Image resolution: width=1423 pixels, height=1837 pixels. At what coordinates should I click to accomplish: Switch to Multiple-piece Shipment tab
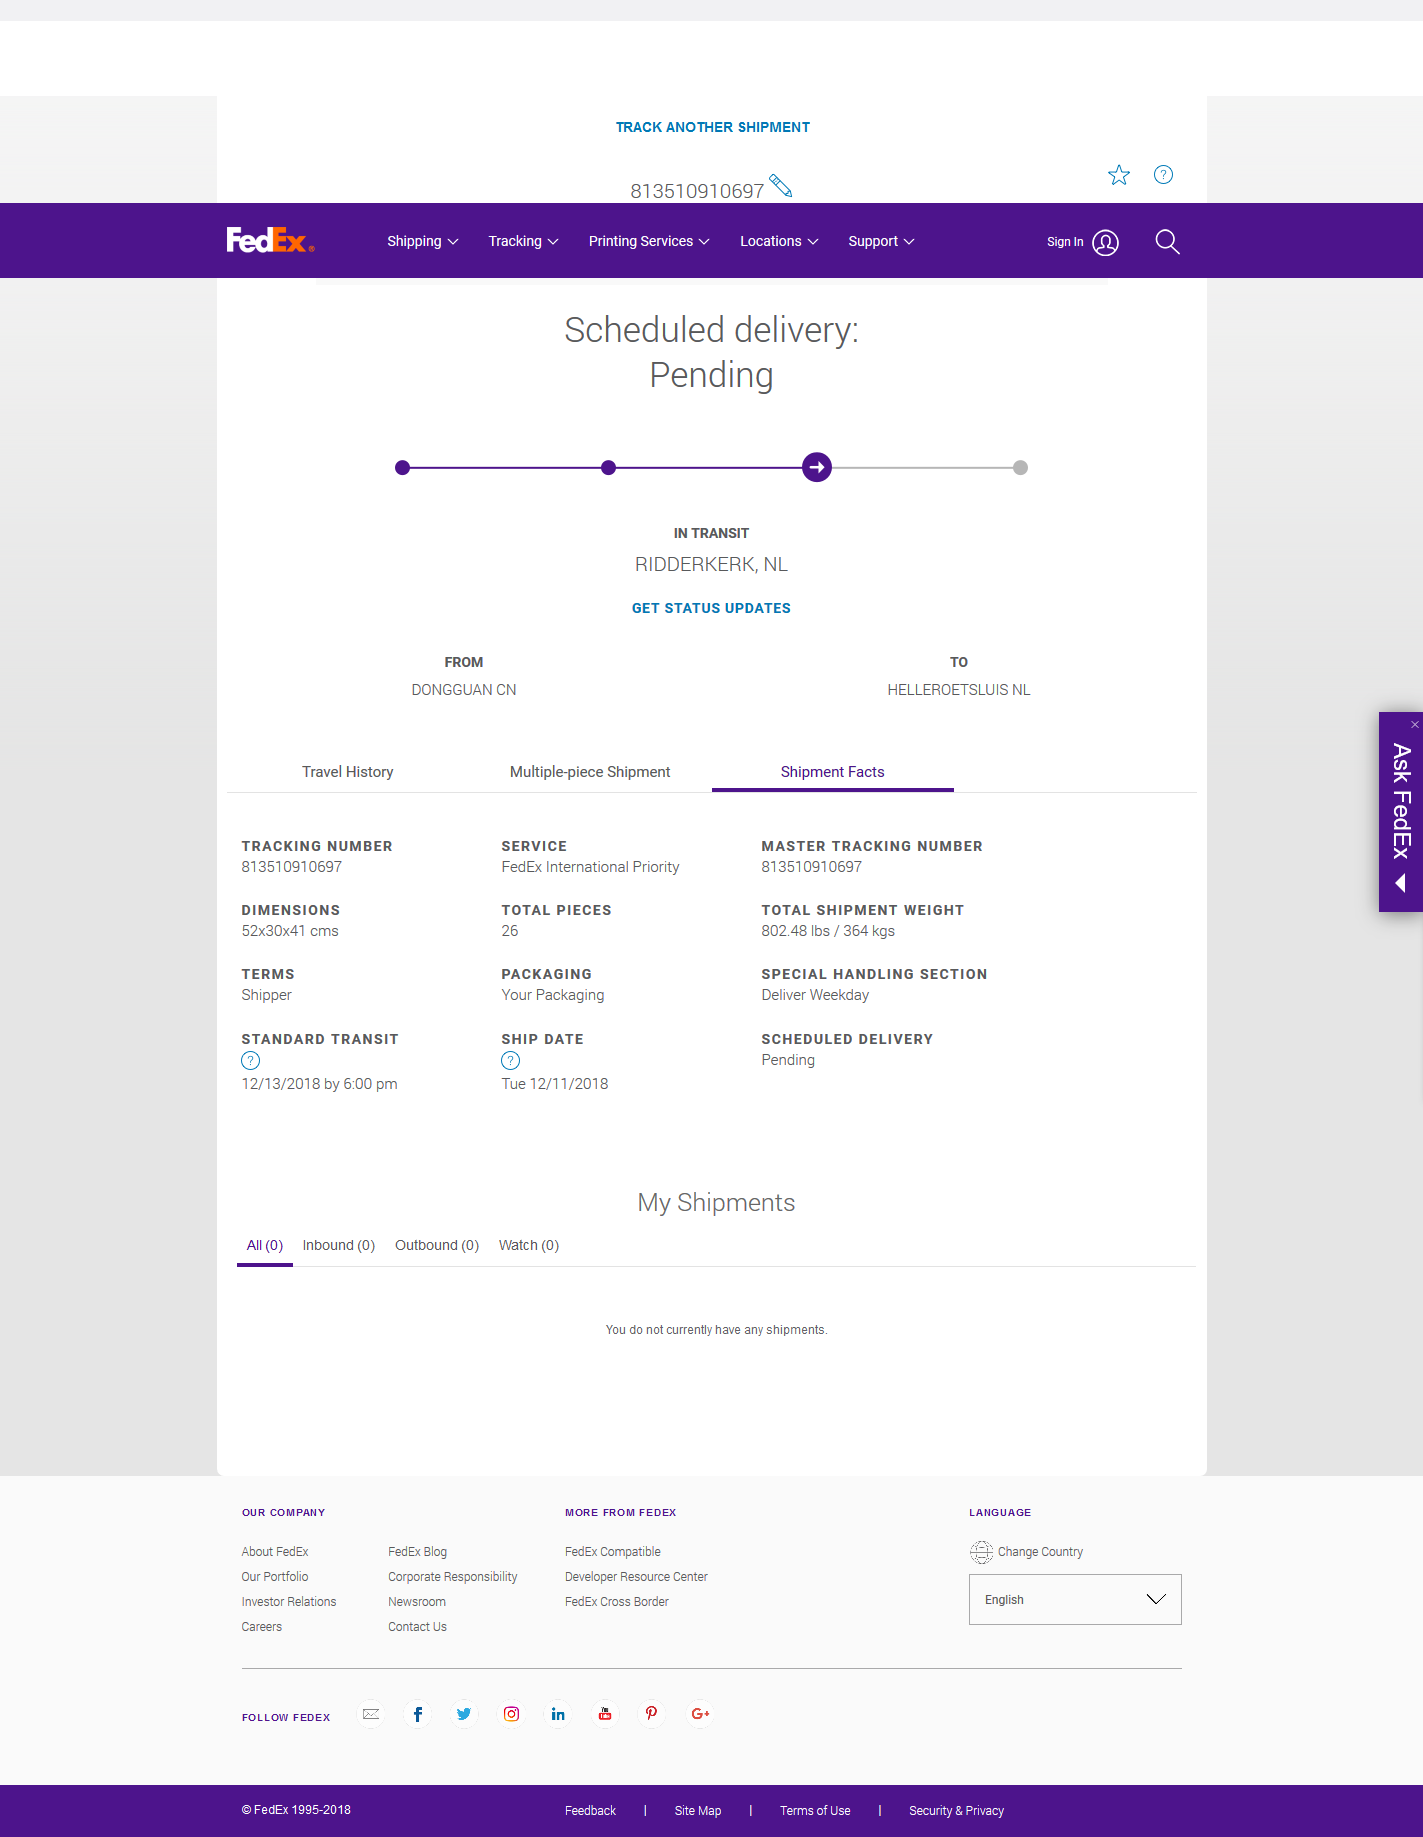[590, 772]
